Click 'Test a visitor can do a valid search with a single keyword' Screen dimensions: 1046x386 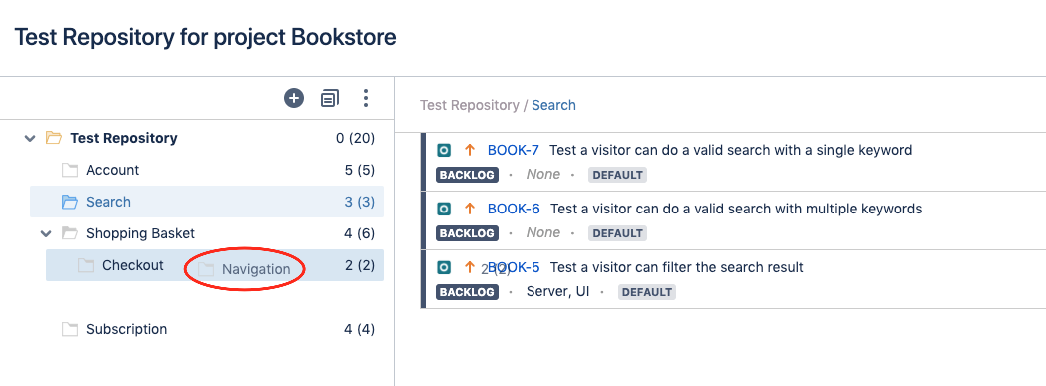[730, 151]
